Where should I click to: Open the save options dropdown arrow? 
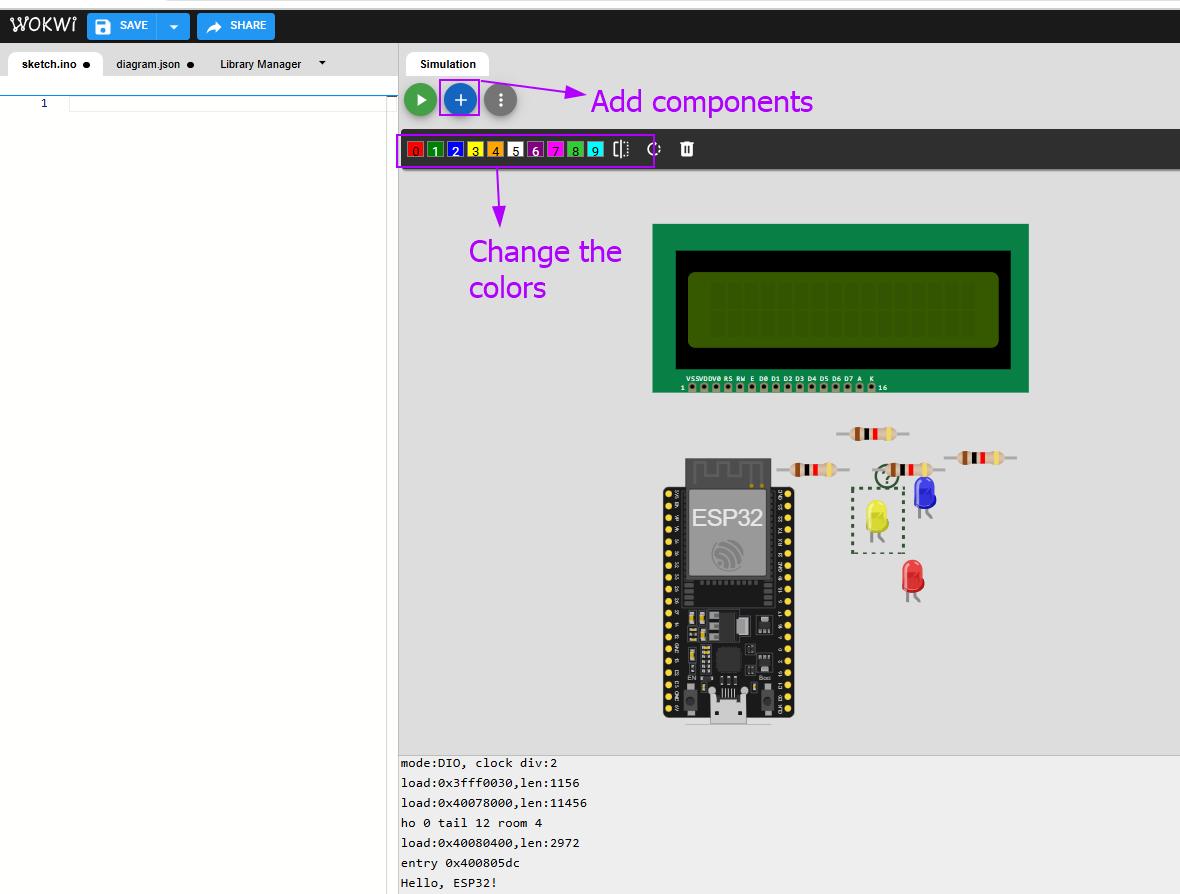click(174, 26)
